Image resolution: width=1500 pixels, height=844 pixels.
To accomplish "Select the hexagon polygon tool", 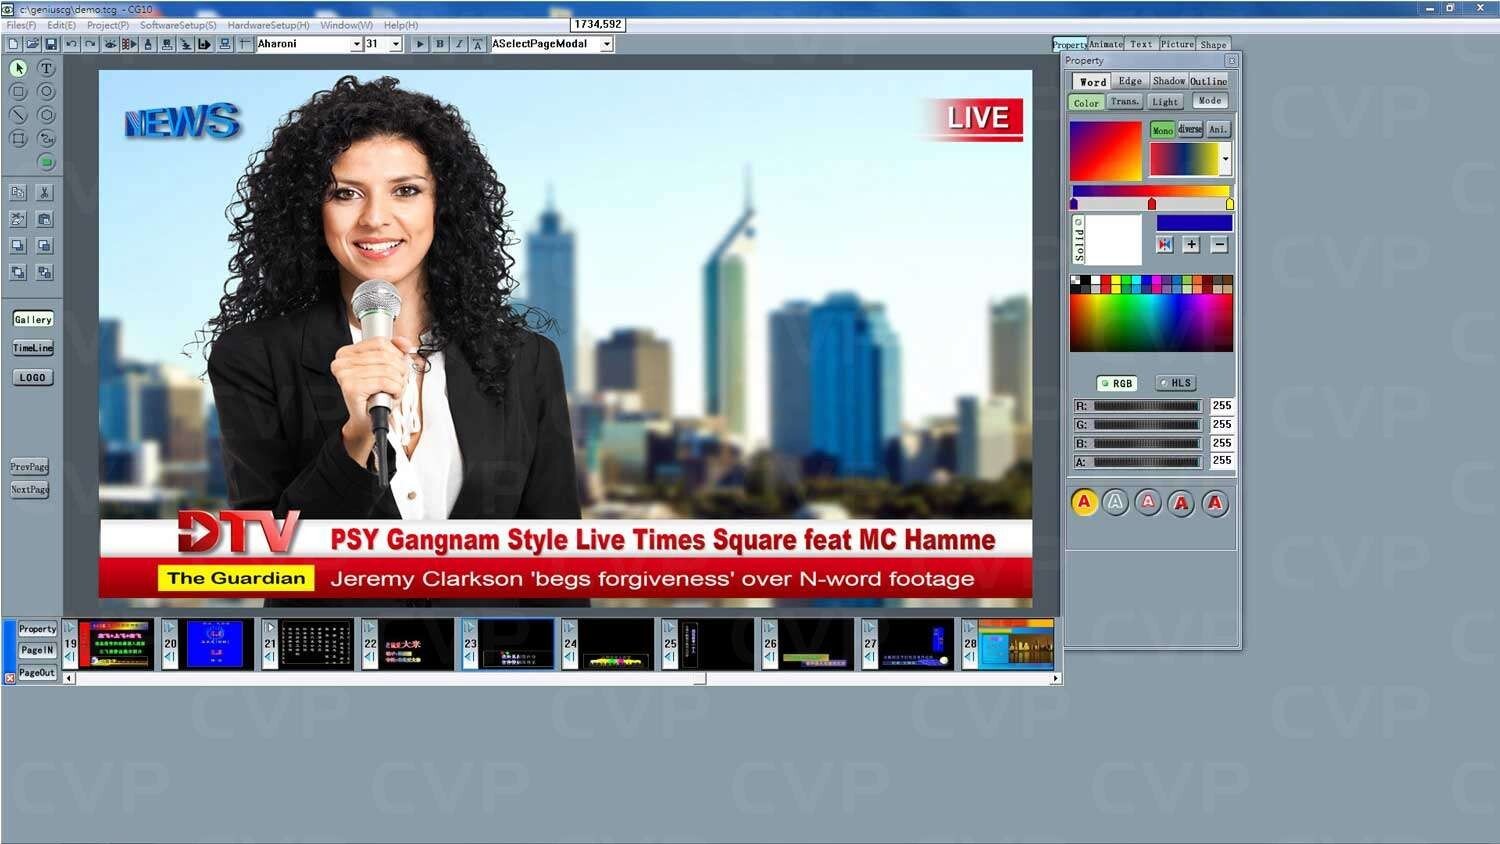I will pyautogui.click(x=46, y=115).
